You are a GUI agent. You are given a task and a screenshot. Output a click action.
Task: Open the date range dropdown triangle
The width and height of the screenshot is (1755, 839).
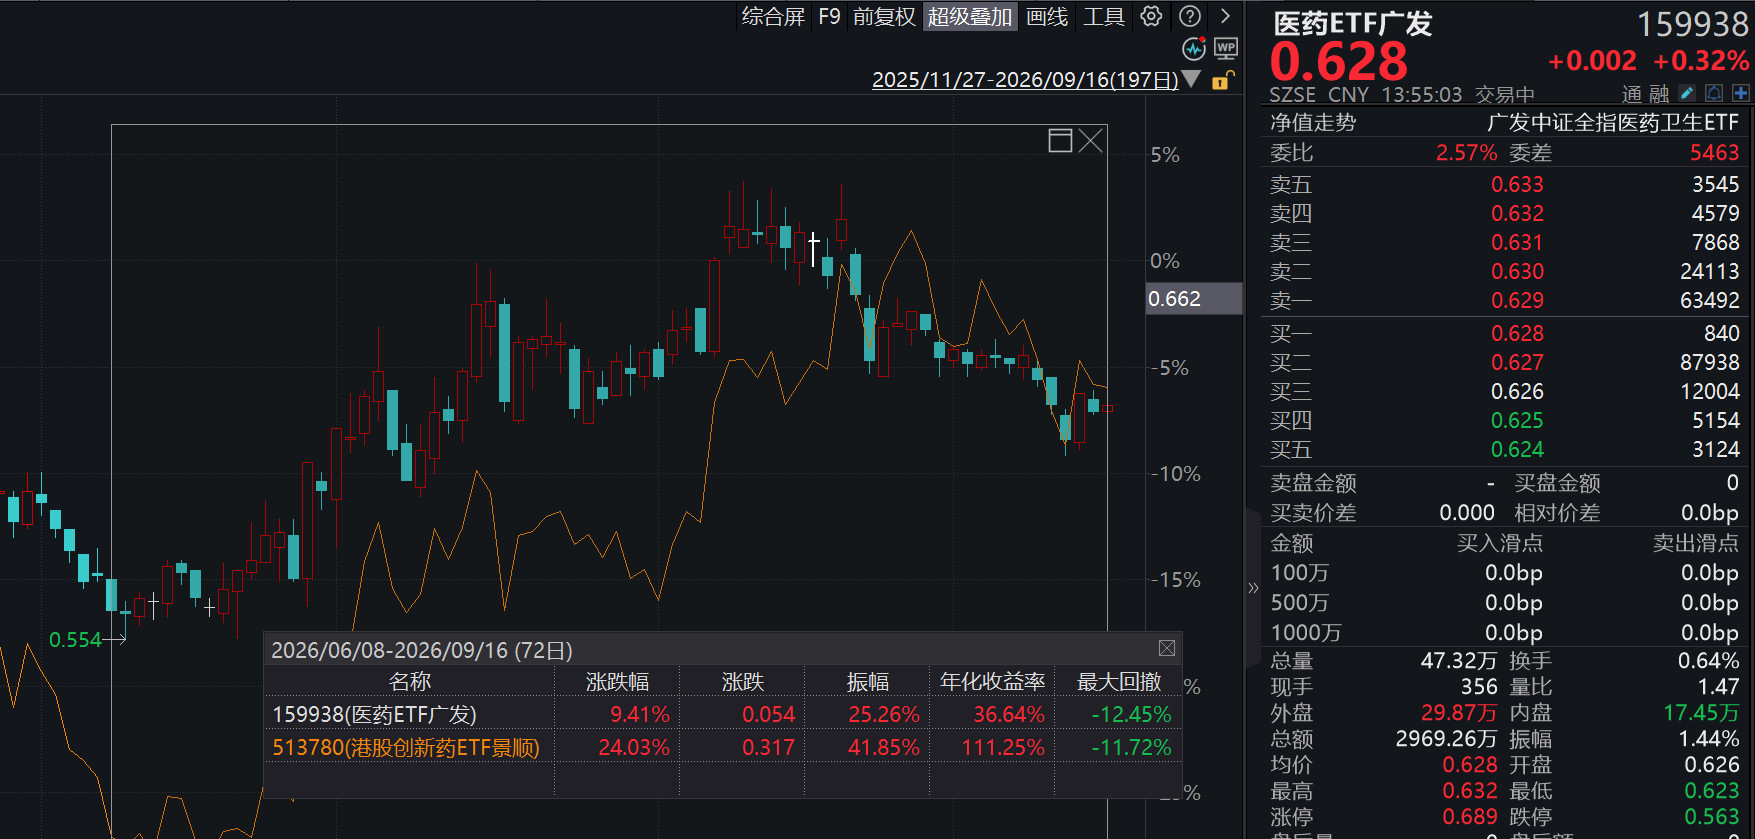(x=1191, y=79)
